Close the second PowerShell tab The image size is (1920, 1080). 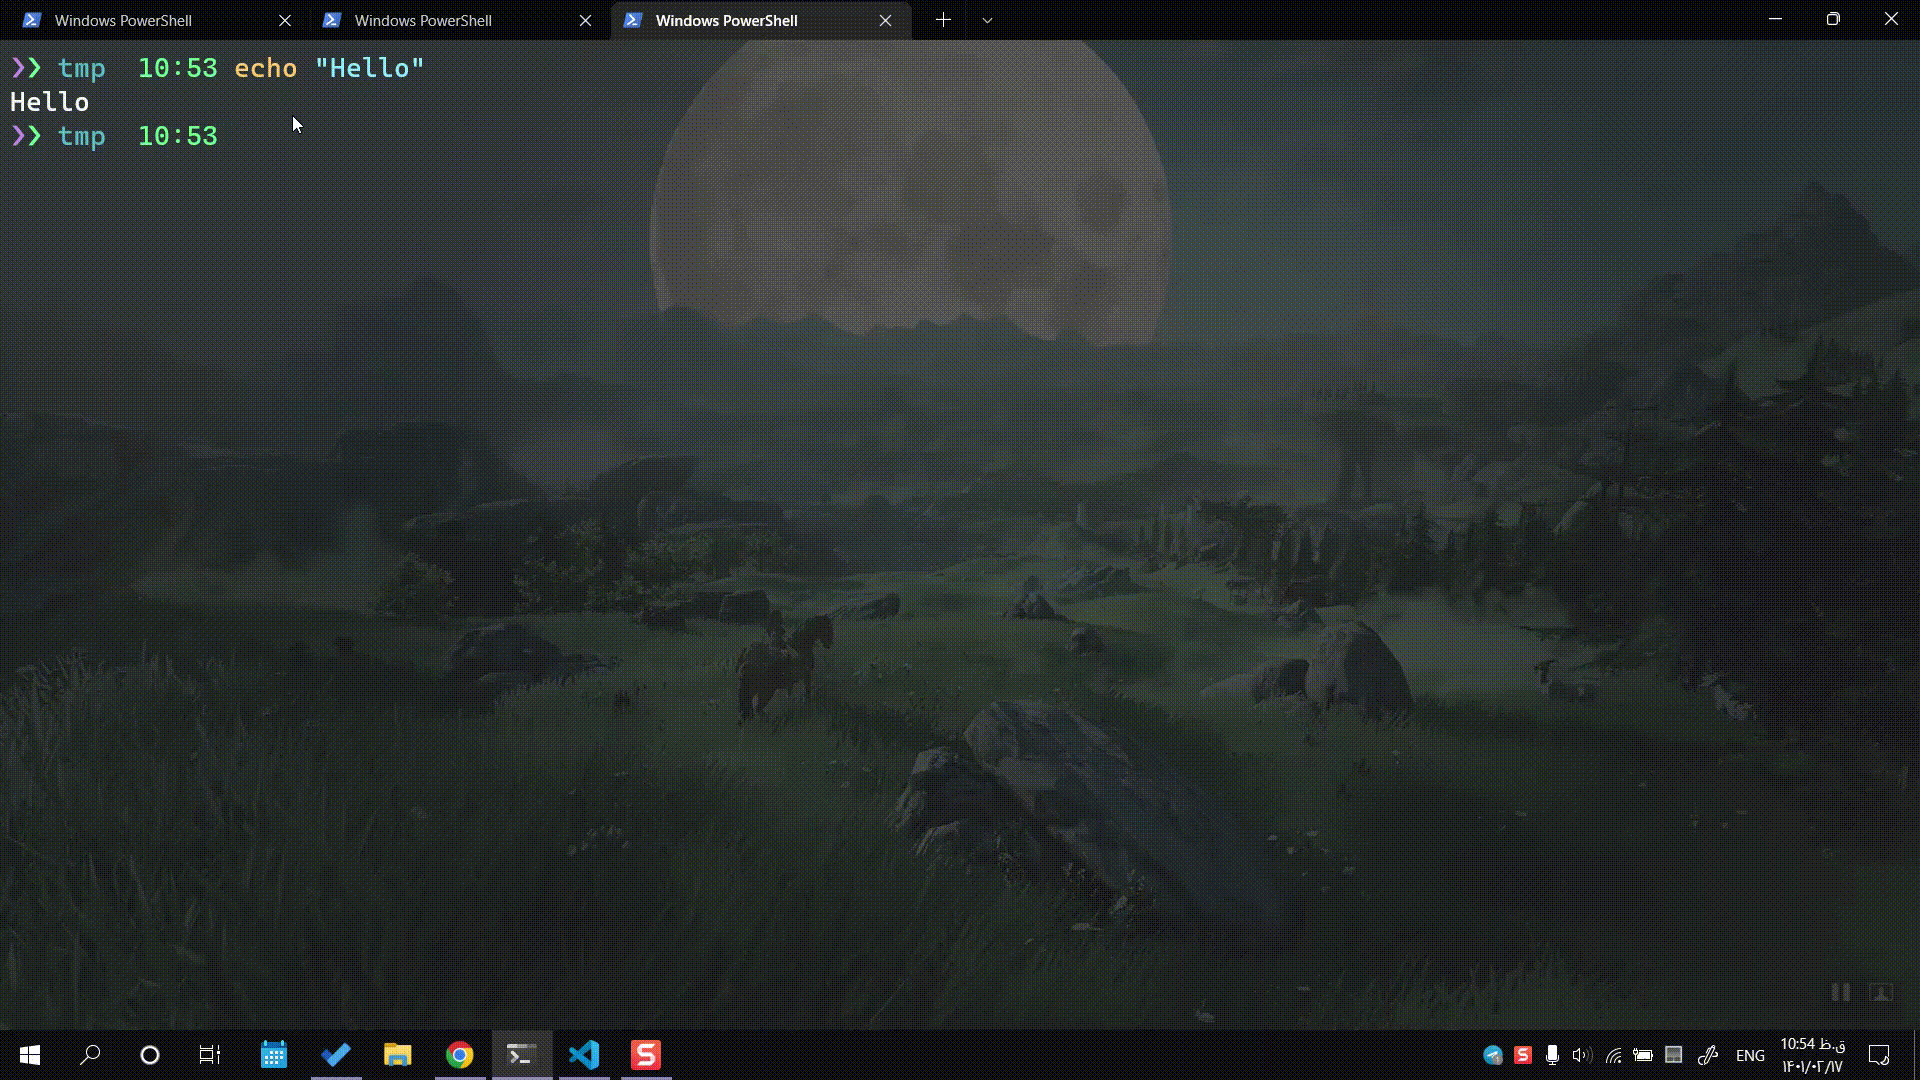(x=586, y=20)
